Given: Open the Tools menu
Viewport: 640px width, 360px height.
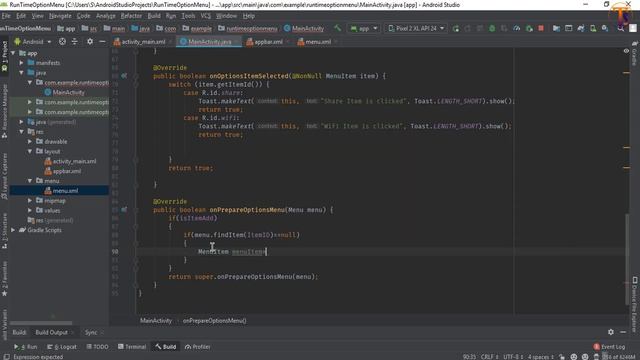Looking at the screenshot, I should tap(188, 16).
